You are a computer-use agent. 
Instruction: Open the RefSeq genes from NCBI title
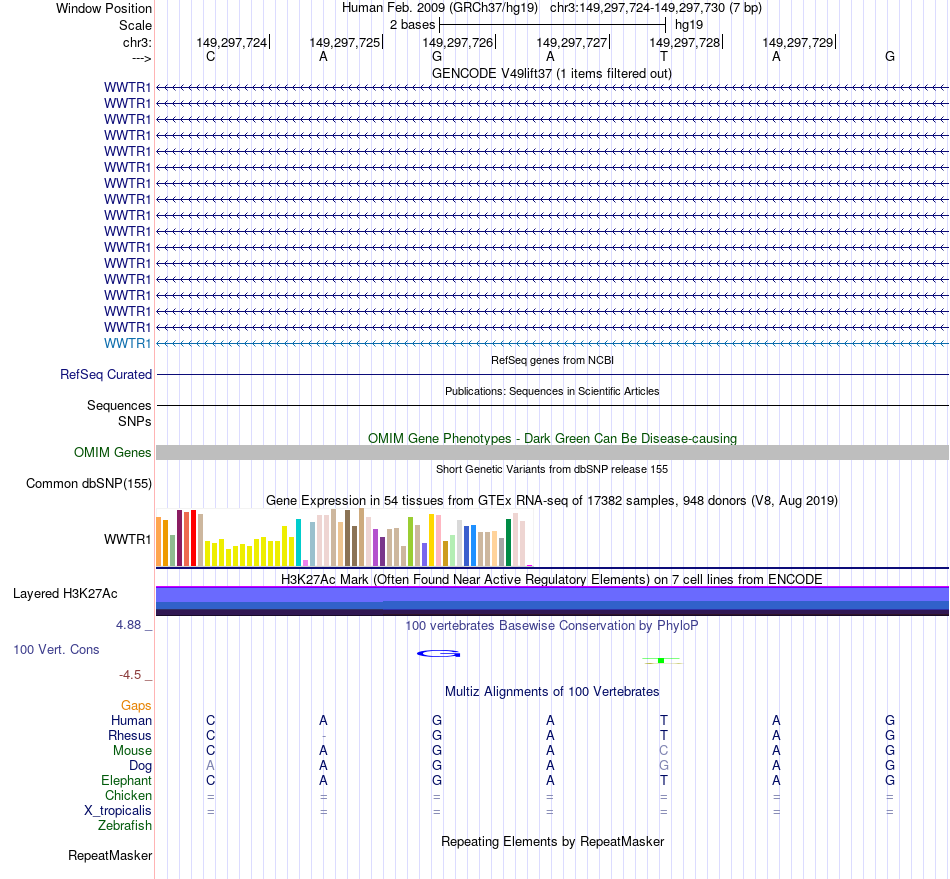click(552, 360)
